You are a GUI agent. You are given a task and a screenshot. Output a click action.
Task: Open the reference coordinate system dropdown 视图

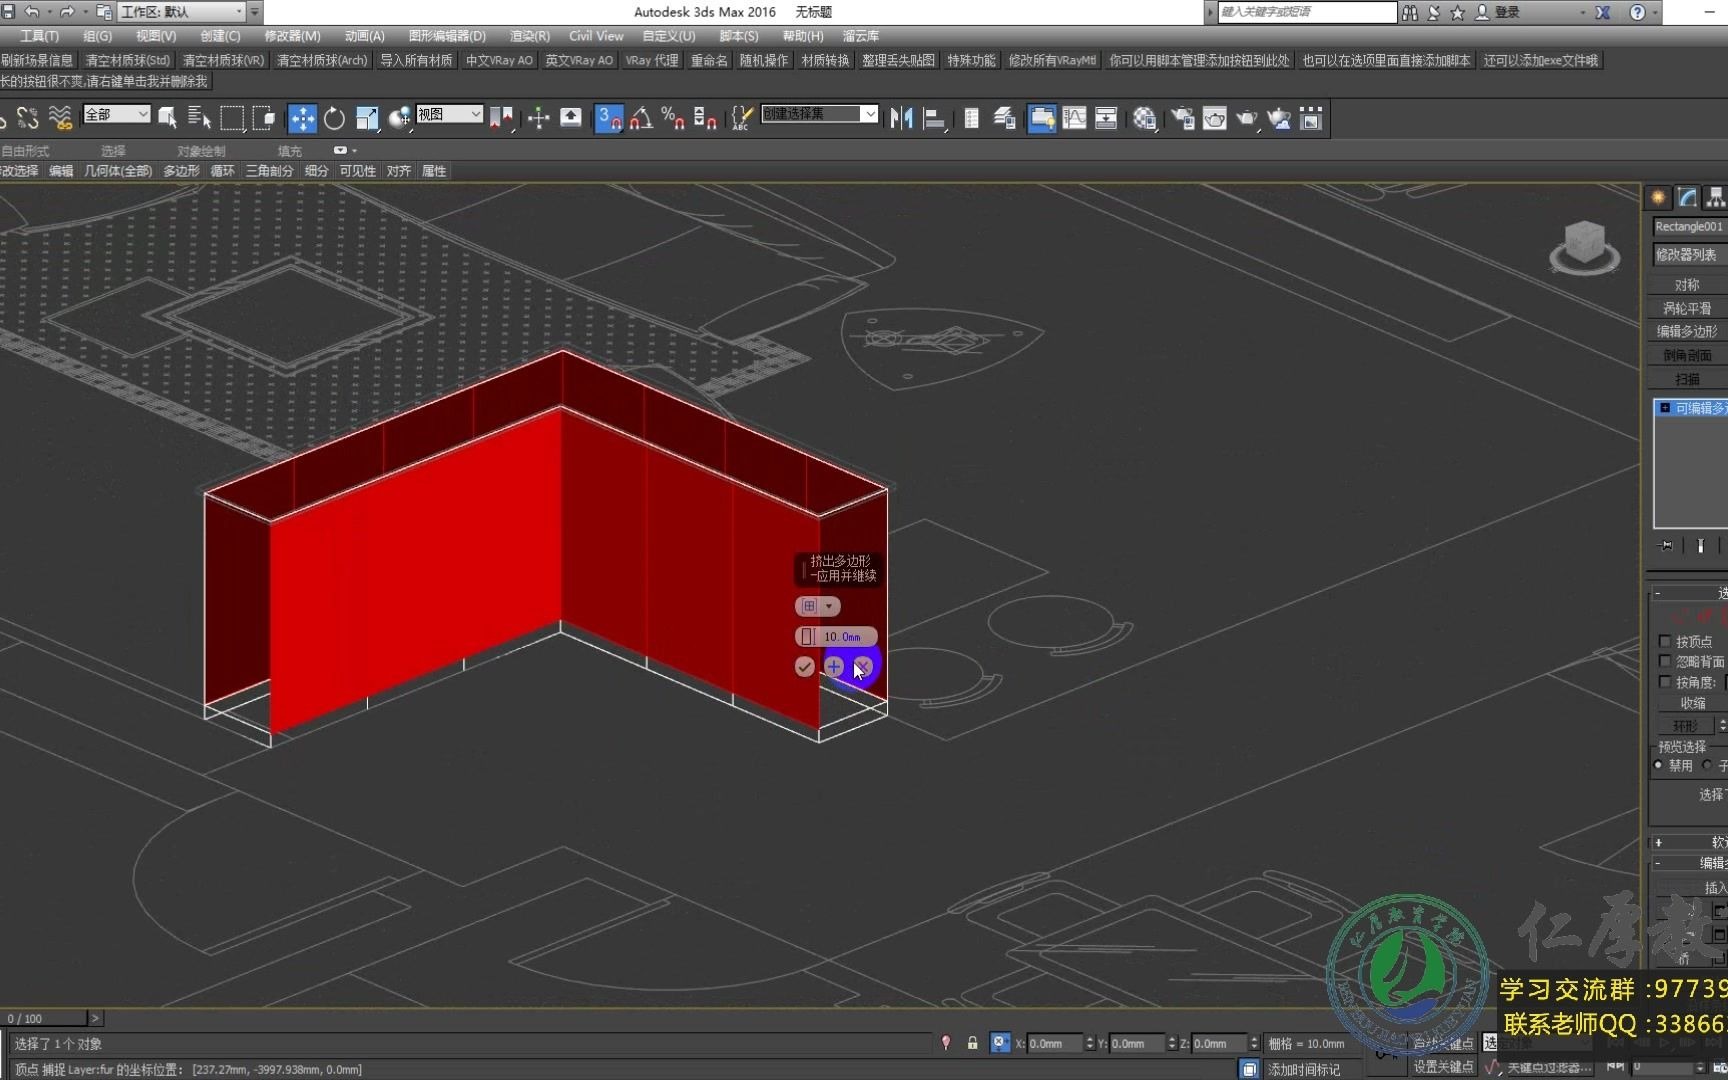coord(449,114)
